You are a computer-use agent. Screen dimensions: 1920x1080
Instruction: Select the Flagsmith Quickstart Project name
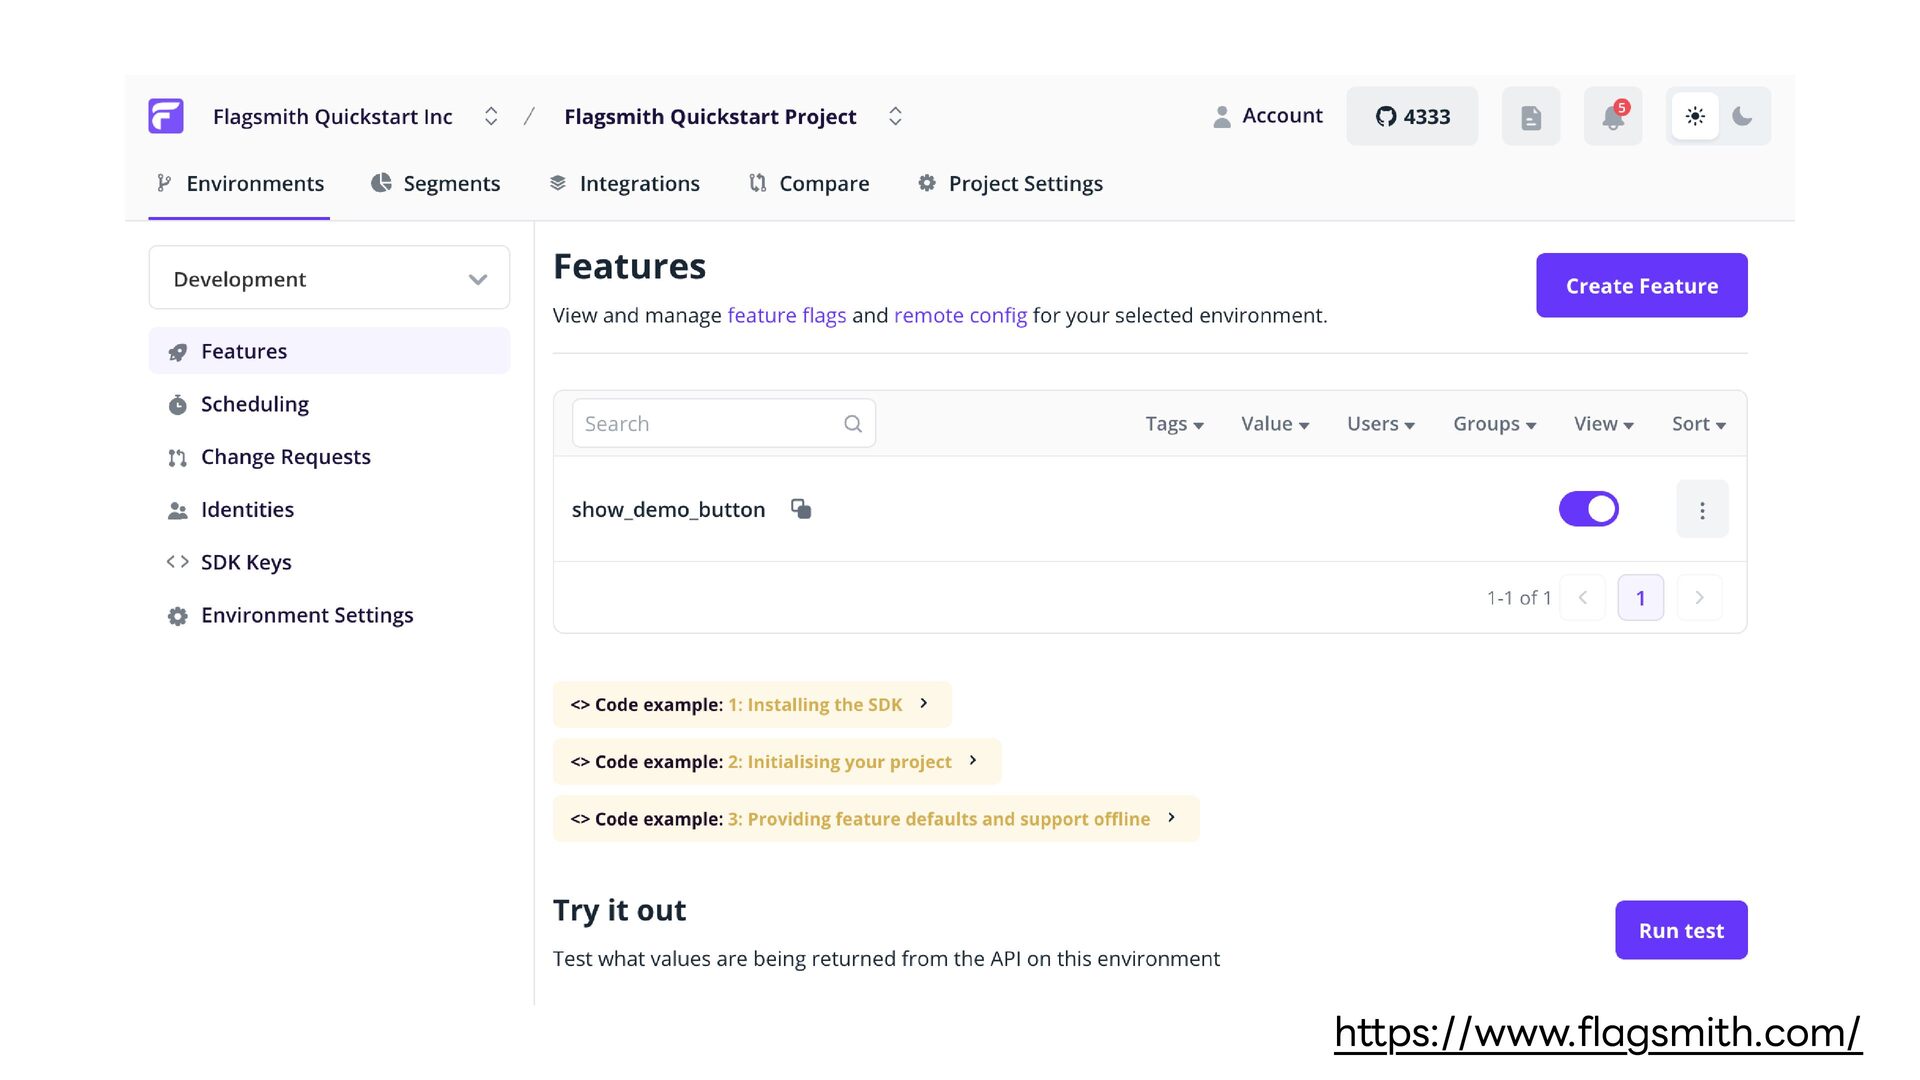710,117
